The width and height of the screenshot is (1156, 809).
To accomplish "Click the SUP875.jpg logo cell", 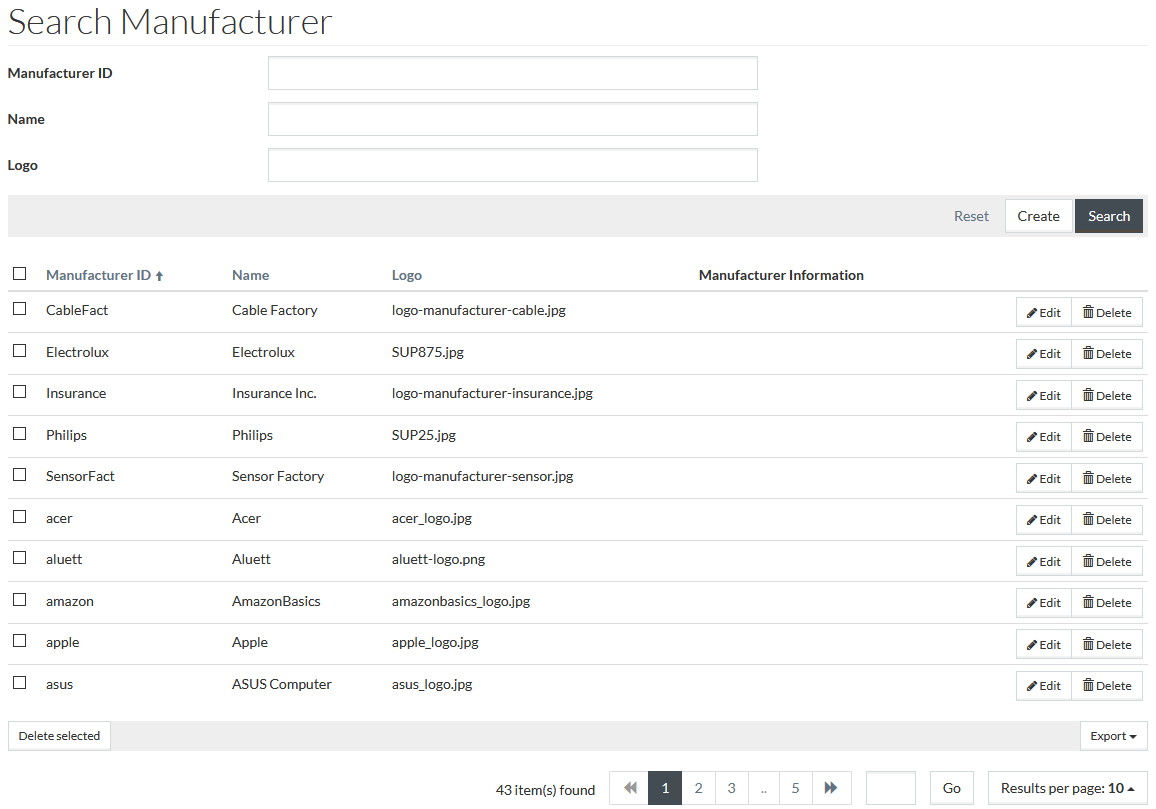I will click(428, 352).
